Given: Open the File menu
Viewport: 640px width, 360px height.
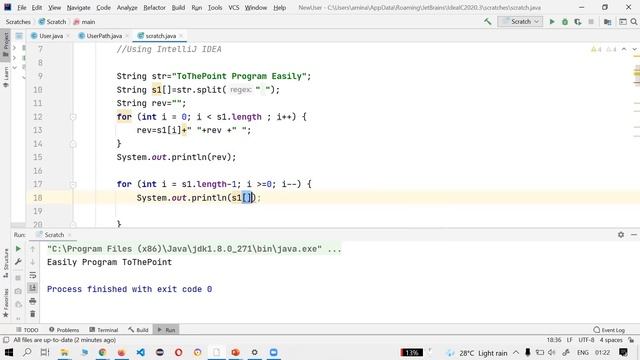Looking at the screenshot, I should pos(22,7).
